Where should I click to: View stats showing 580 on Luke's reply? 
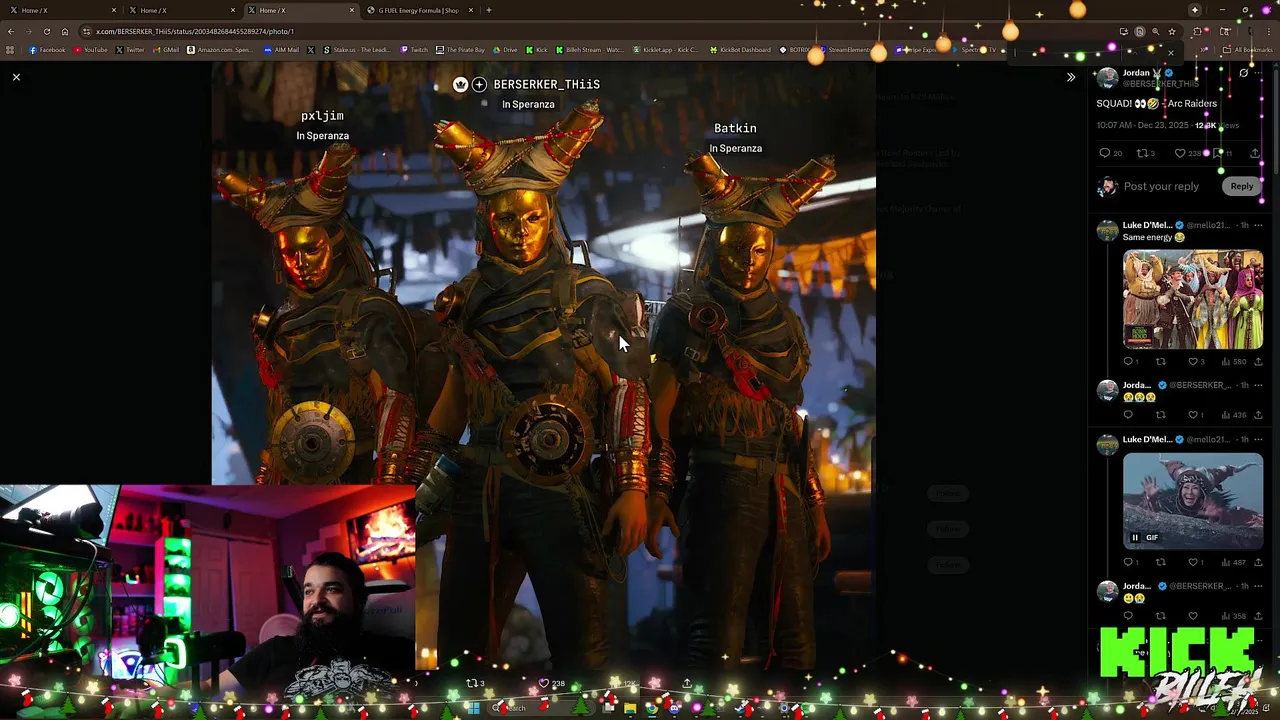tap(1233, 362)
